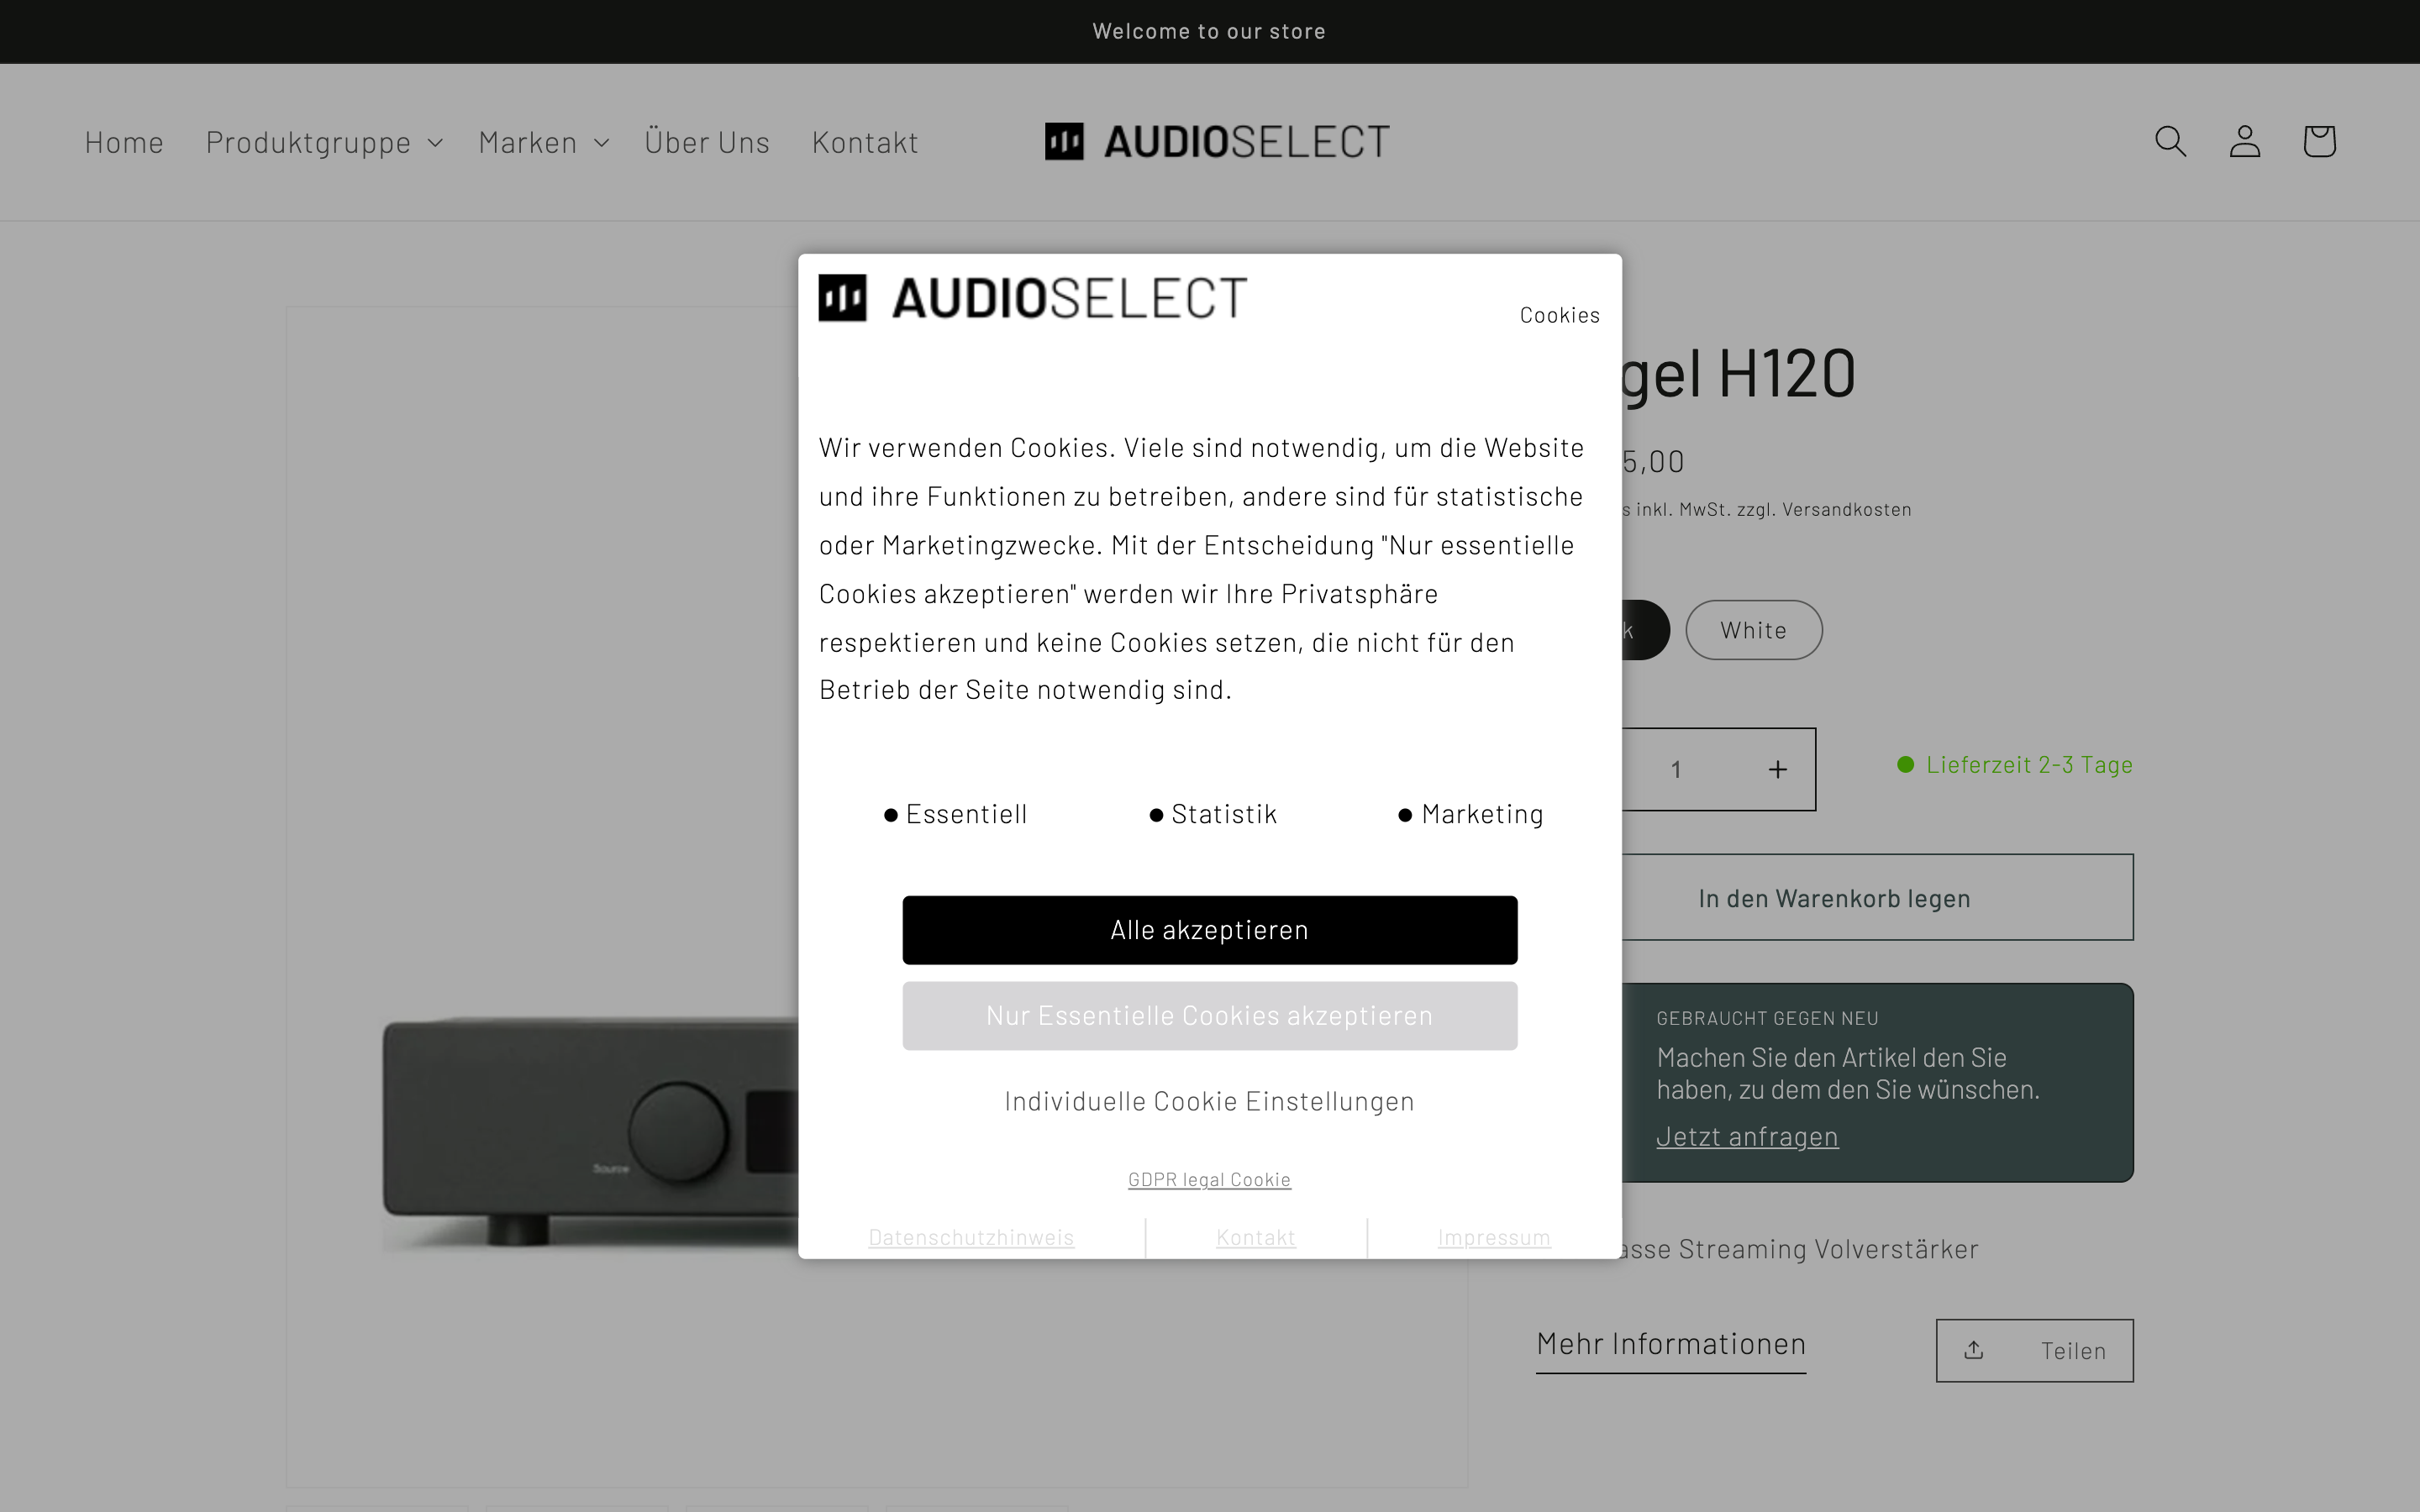Click the amplifier product image
This screenshot has height=1512, width=2420.
click(590, 1134)
